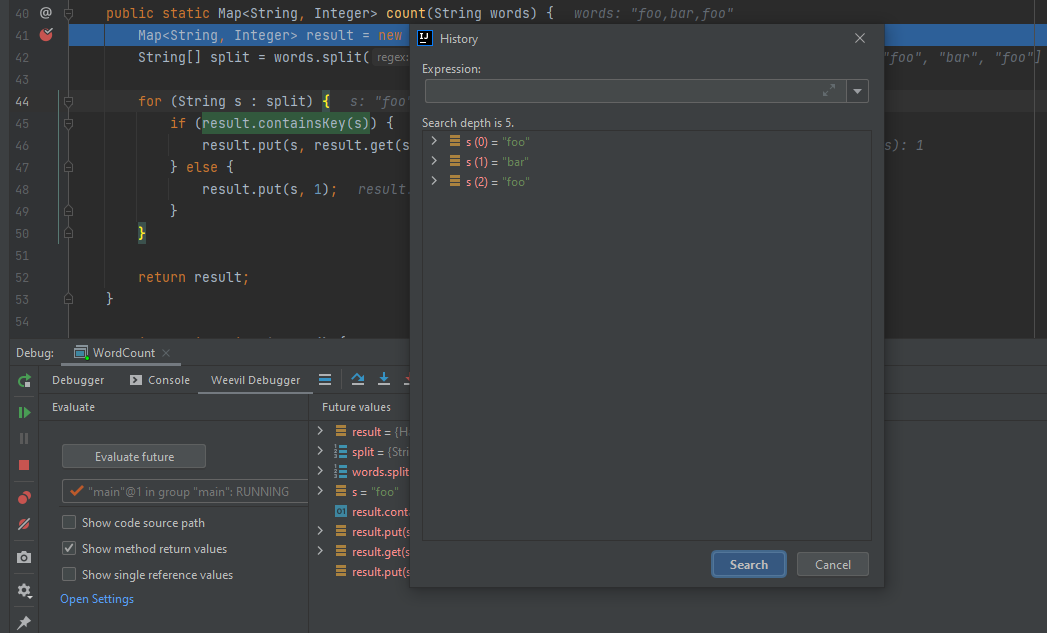The width and height of the screenshot is (1047, 633).
Task: Uncheck Show method return values
Action: pyautogui.click(x=69, y=548)
